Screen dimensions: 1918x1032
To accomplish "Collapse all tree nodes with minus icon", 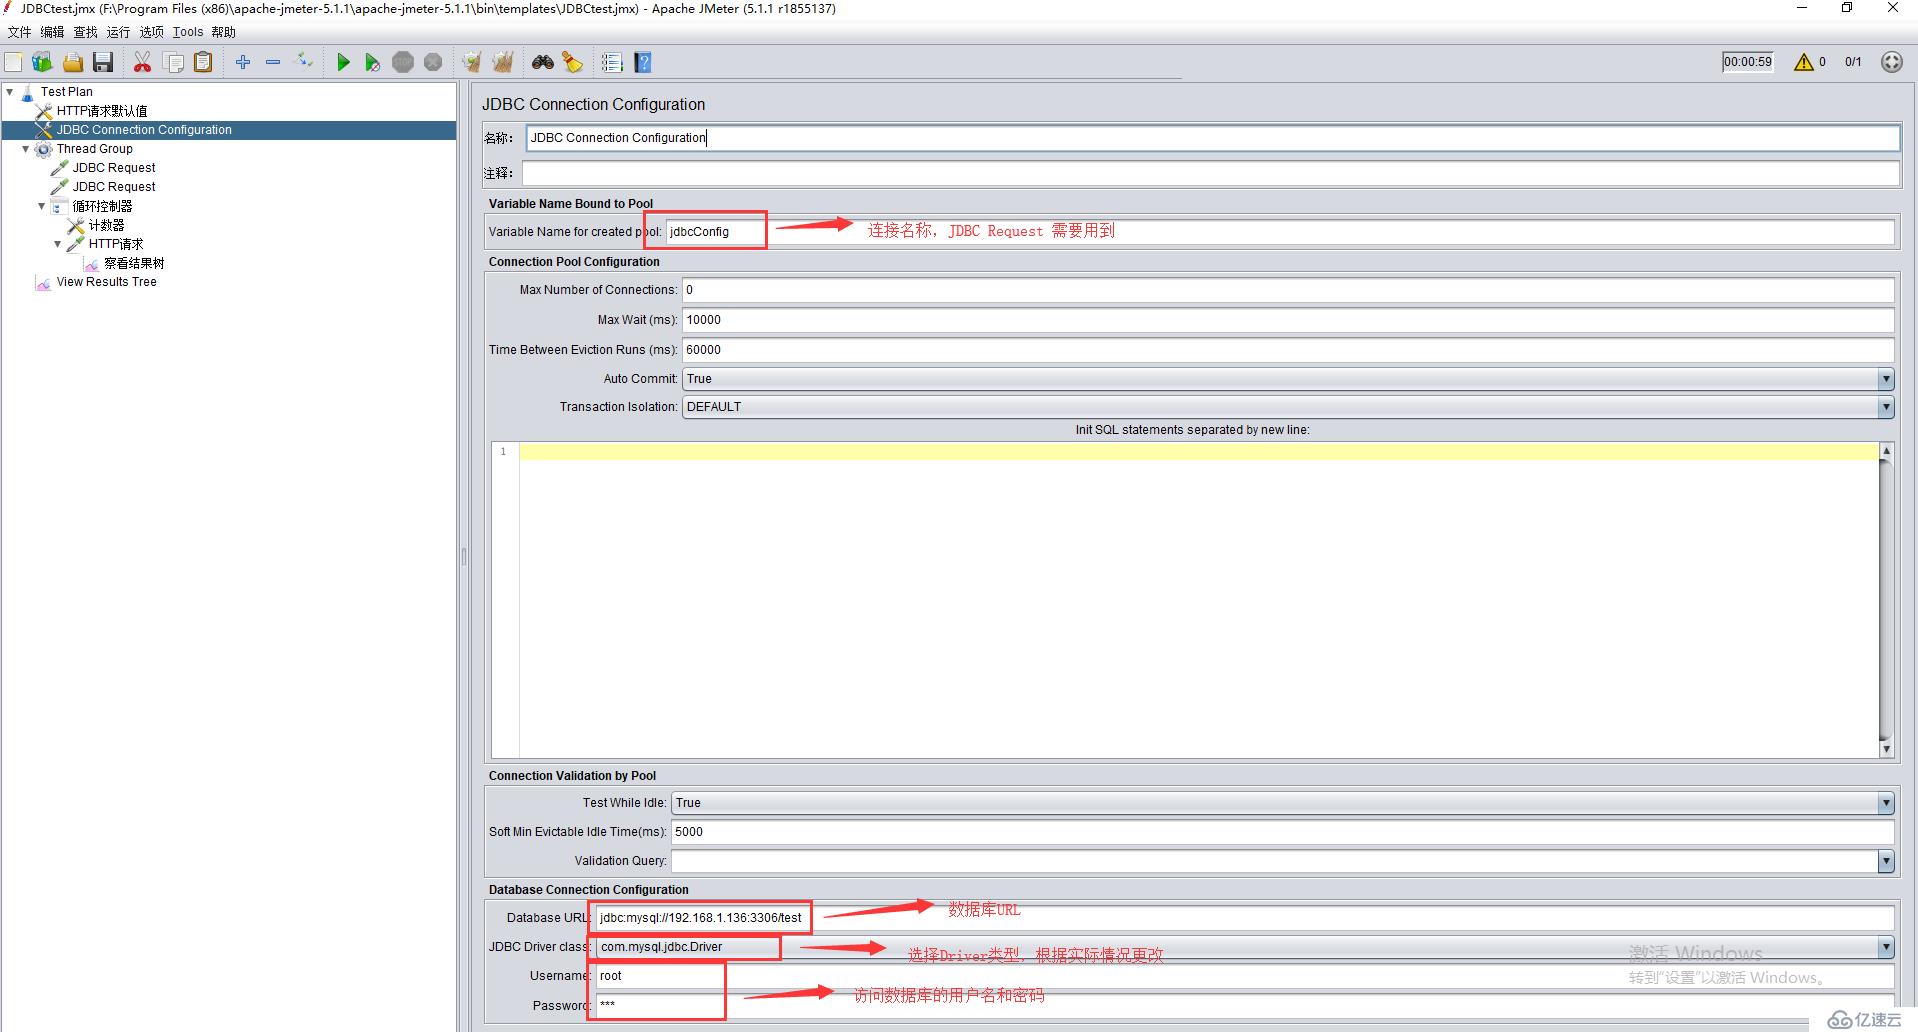I will click(x=273, y=62).
